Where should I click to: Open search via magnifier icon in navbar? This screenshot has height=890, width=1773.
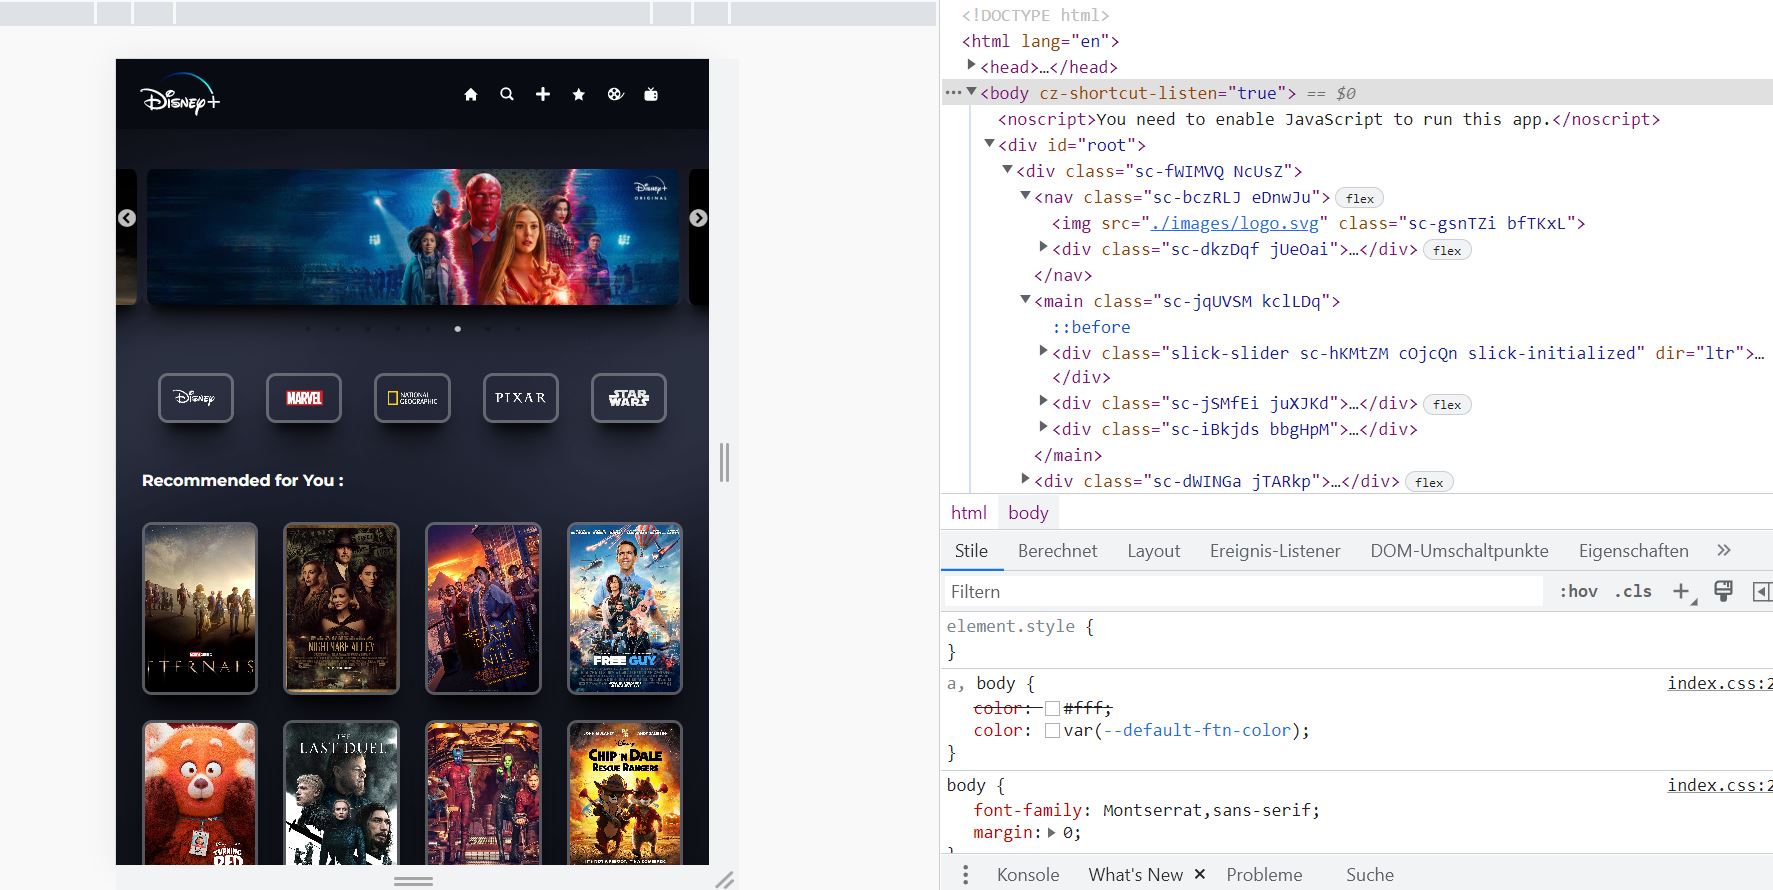tap(507, 94)
